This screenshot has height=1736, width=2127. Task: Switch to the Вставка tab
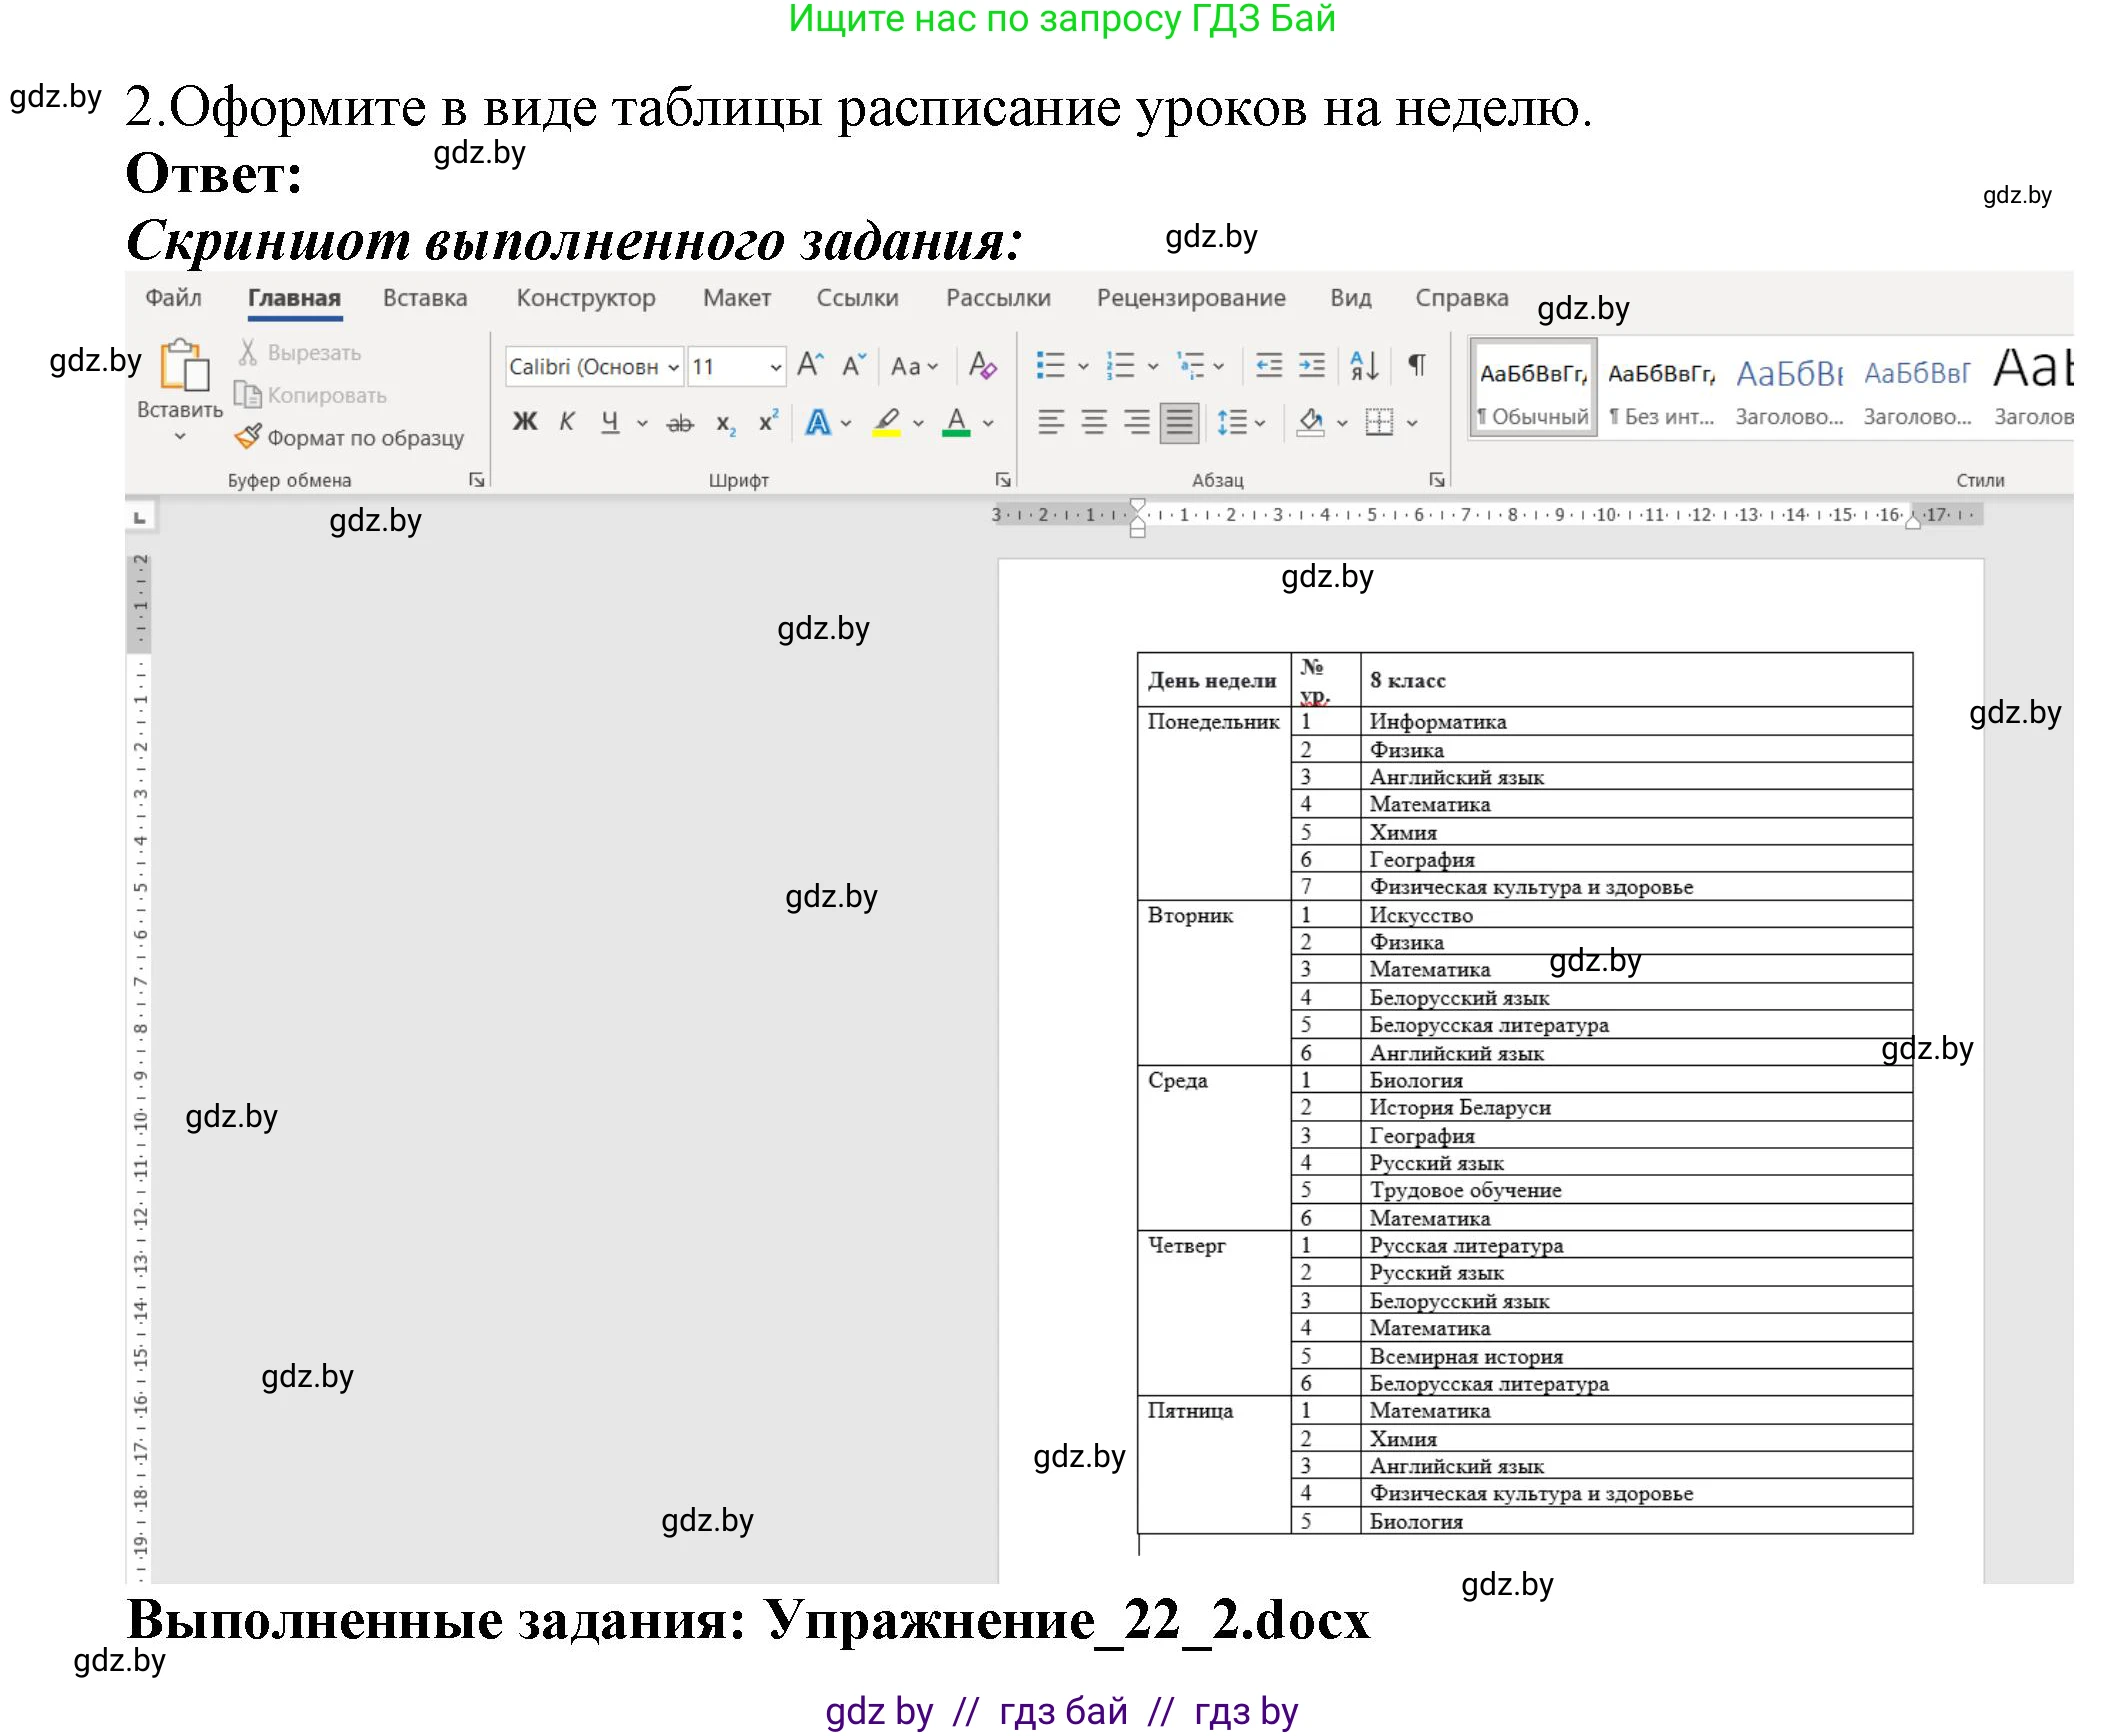pos(424,297)
